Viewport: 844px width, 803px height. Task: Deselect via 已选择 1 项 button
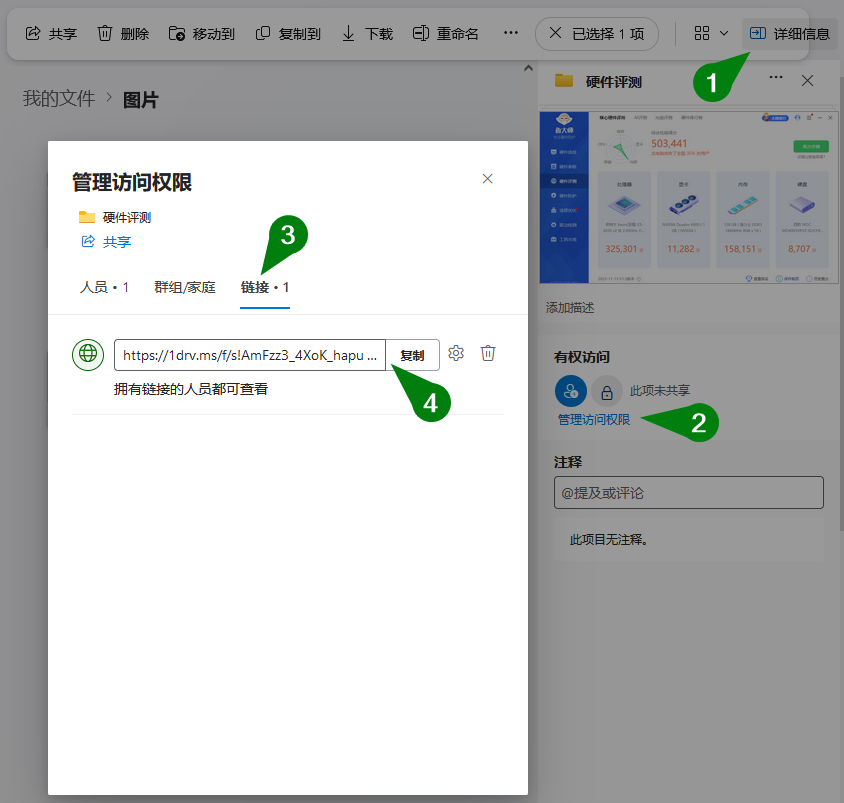click(597, 33)
